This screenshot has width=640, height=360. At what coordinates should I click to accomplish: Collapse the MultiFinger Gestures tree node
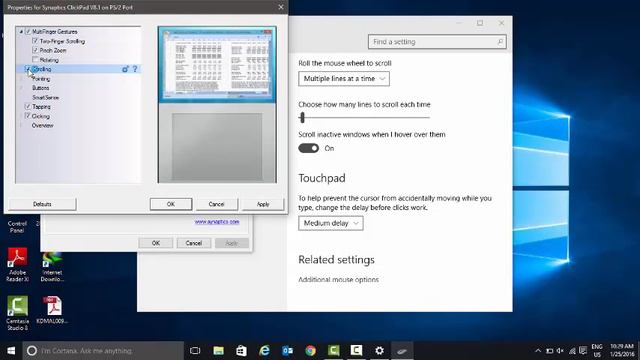click(x=21, y=31)
